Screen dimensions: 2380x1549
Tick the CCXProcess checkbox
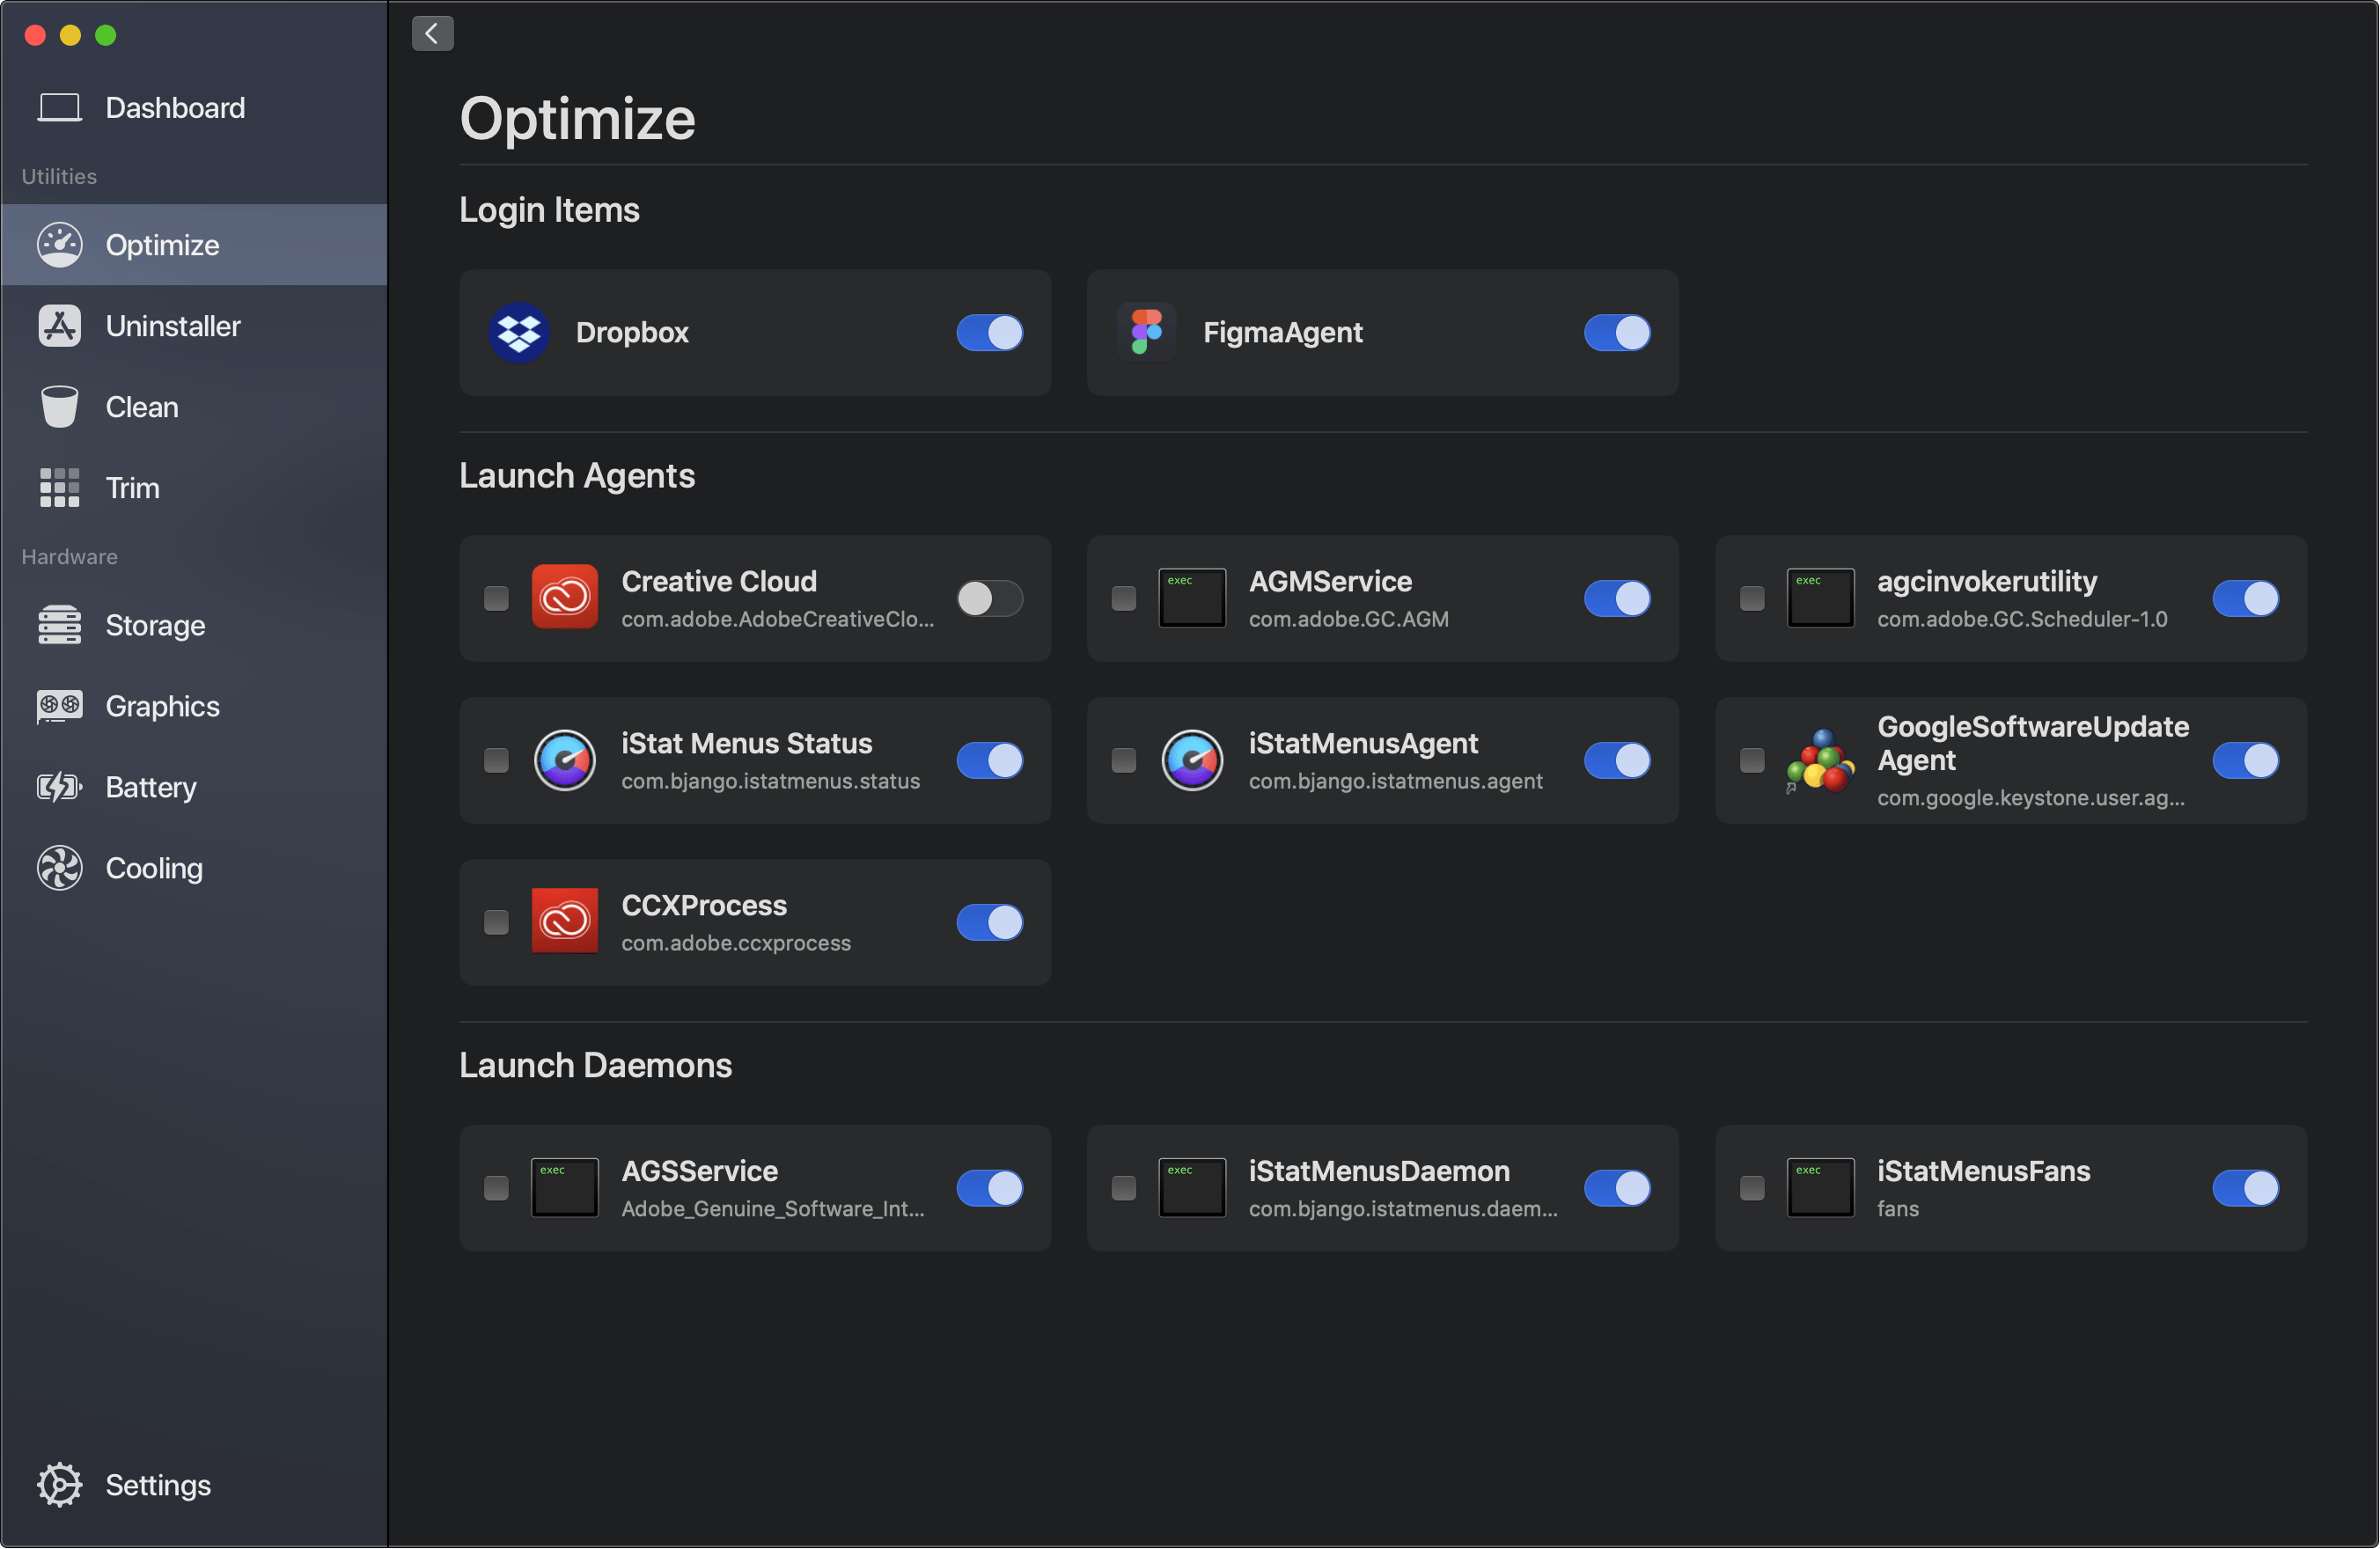[496, 922]
